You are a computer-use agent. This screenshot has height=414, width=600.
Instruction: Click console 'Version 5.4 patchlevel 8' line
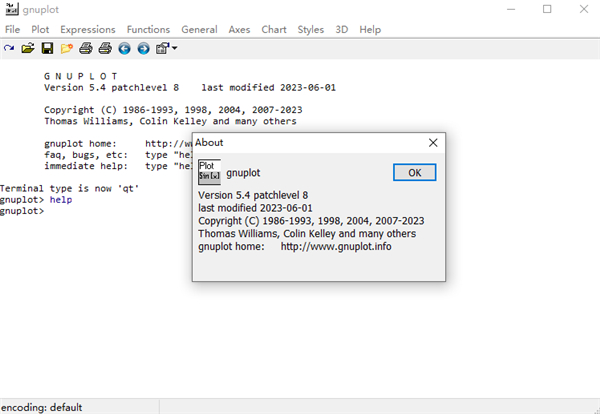tap(190, 88)
